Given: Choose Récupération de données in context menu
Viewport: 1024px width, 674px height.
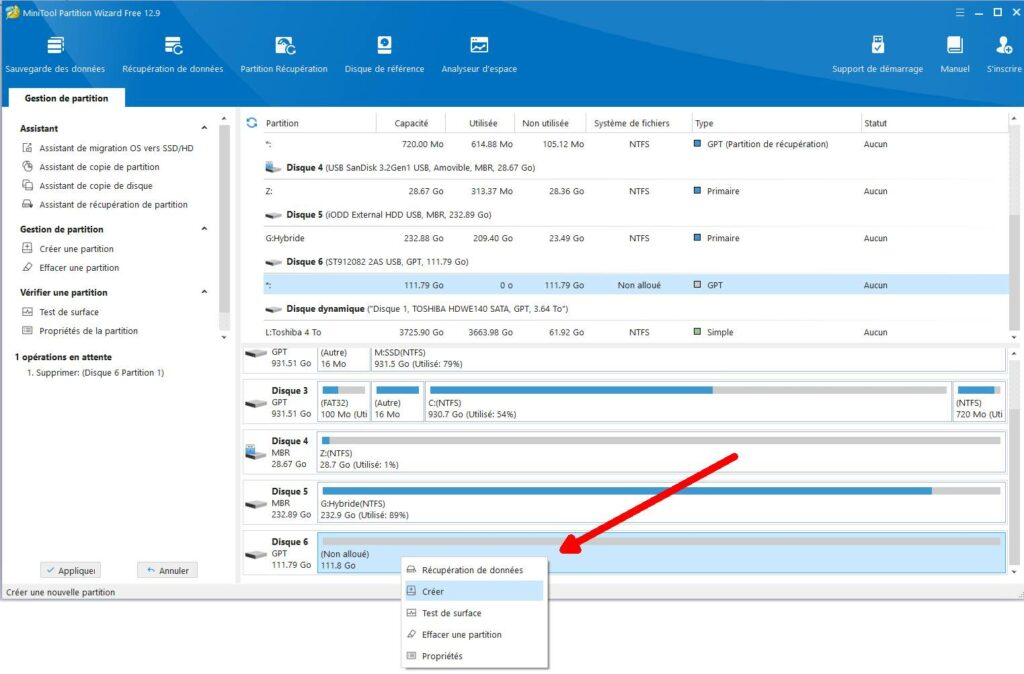Looking at the screenshot, I should pos(474,570).
